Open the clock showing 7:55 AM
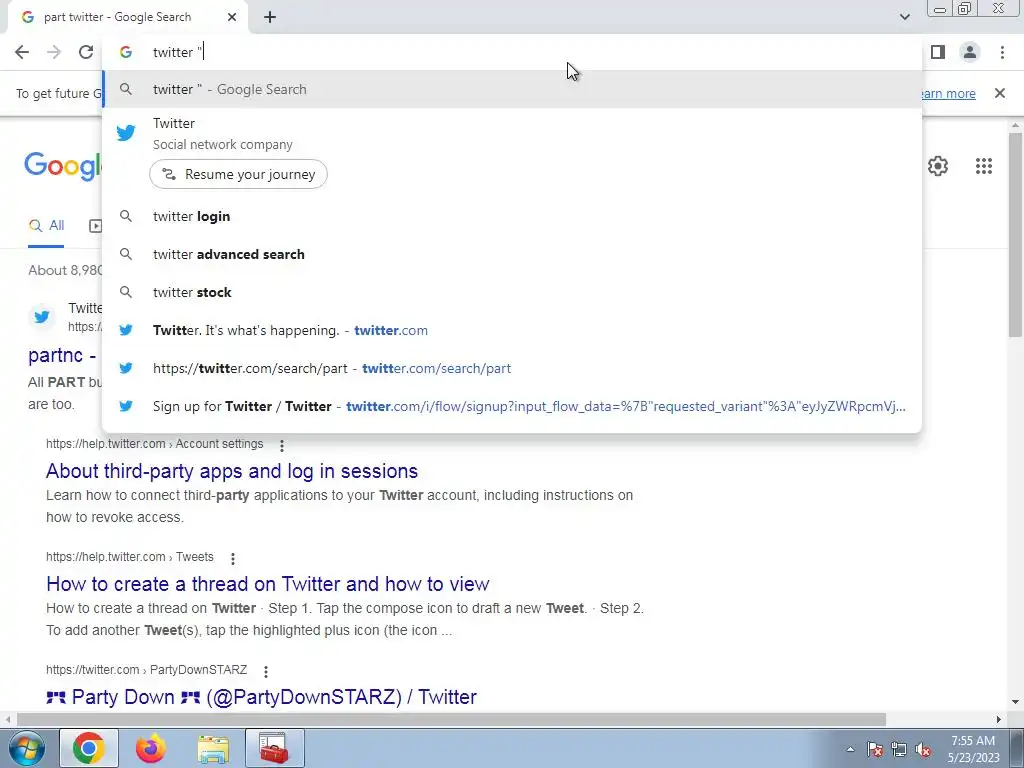Screen dimensions: 1024x768 (x=974, y=749)
